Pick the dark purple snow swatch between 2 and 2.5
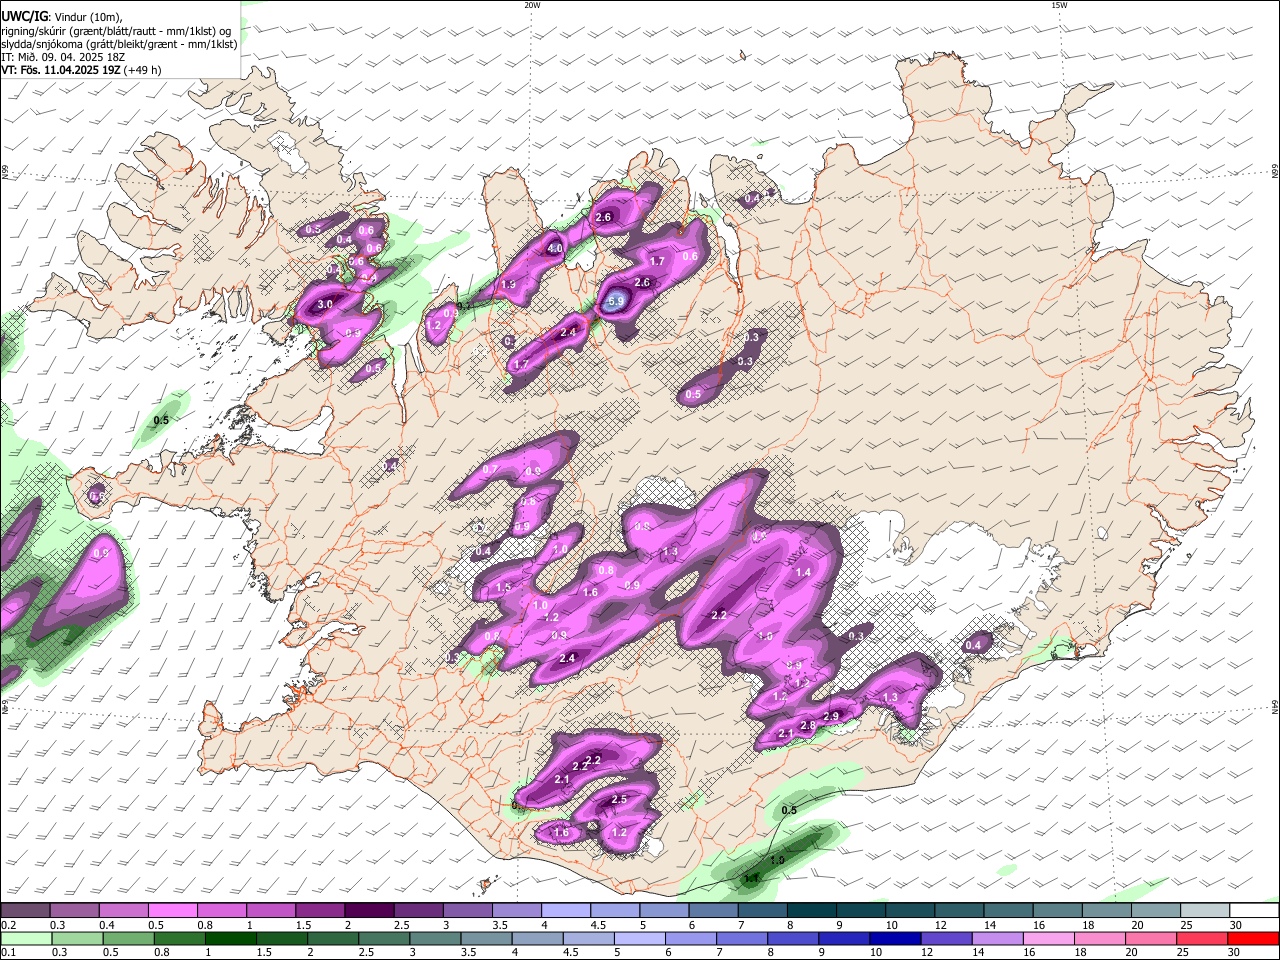Image resolution: width=1280 pixels, height=960 pixels. pyautogui.click(x=368, y=910)
